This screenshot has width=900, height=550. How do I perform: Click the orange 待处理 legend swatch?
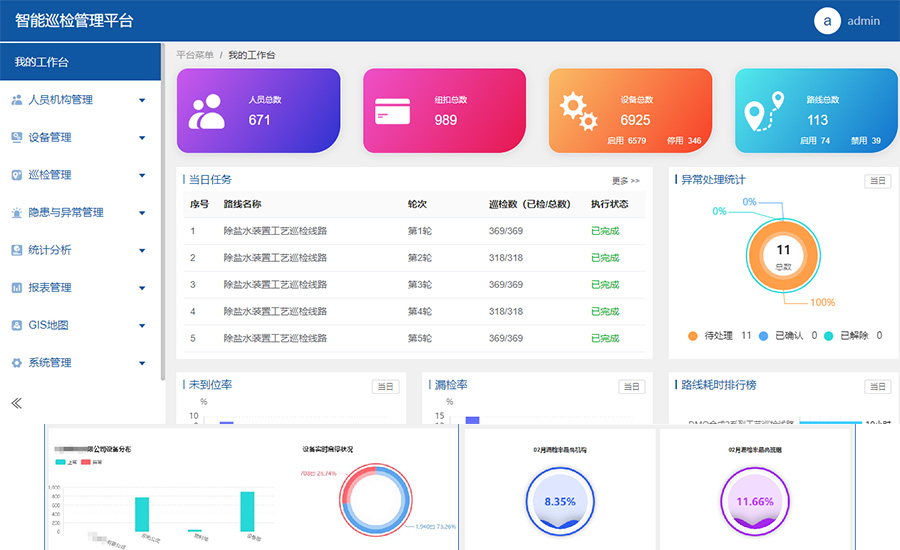point(693,336)
